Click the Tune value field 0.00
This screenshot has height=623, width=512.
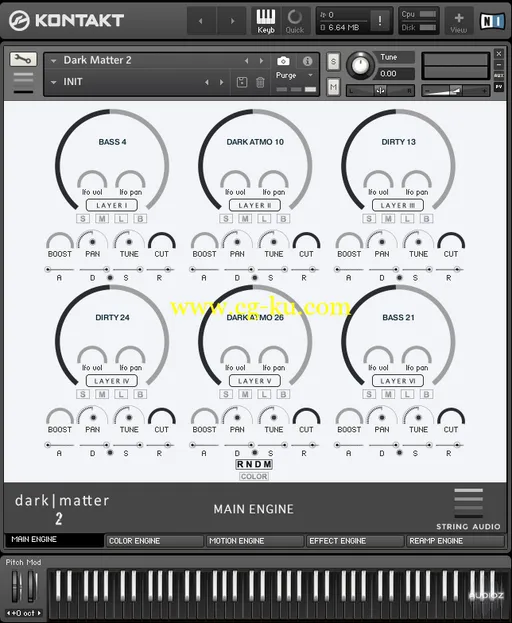[395, 74]
